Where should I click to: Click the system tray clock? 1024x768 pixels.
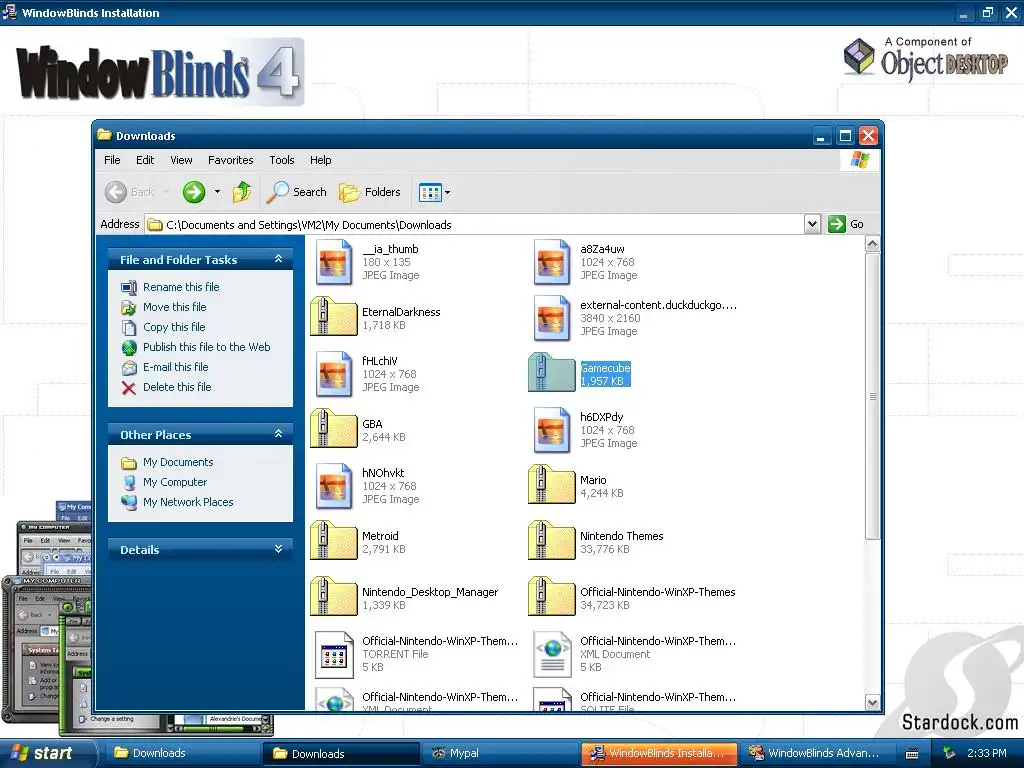point(987,753)
